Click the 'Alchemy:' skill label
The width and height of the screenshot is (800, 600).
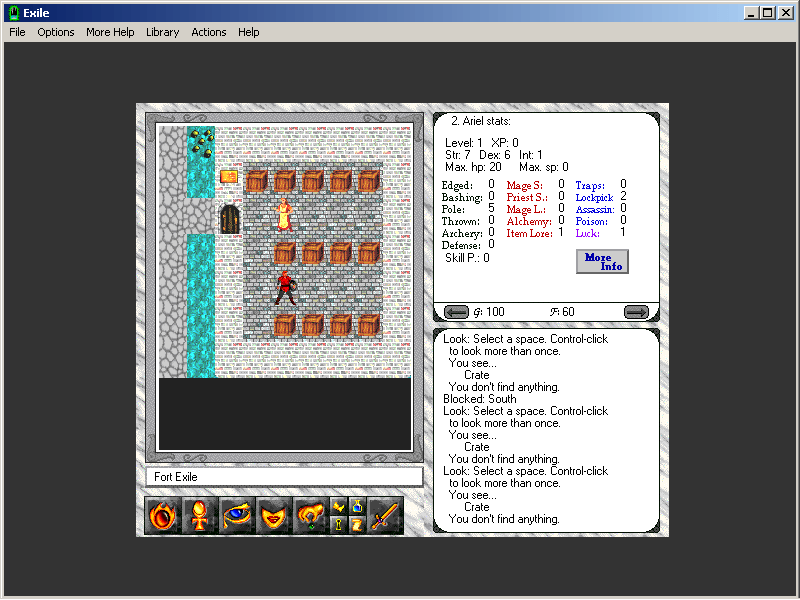tap(529, 221)
